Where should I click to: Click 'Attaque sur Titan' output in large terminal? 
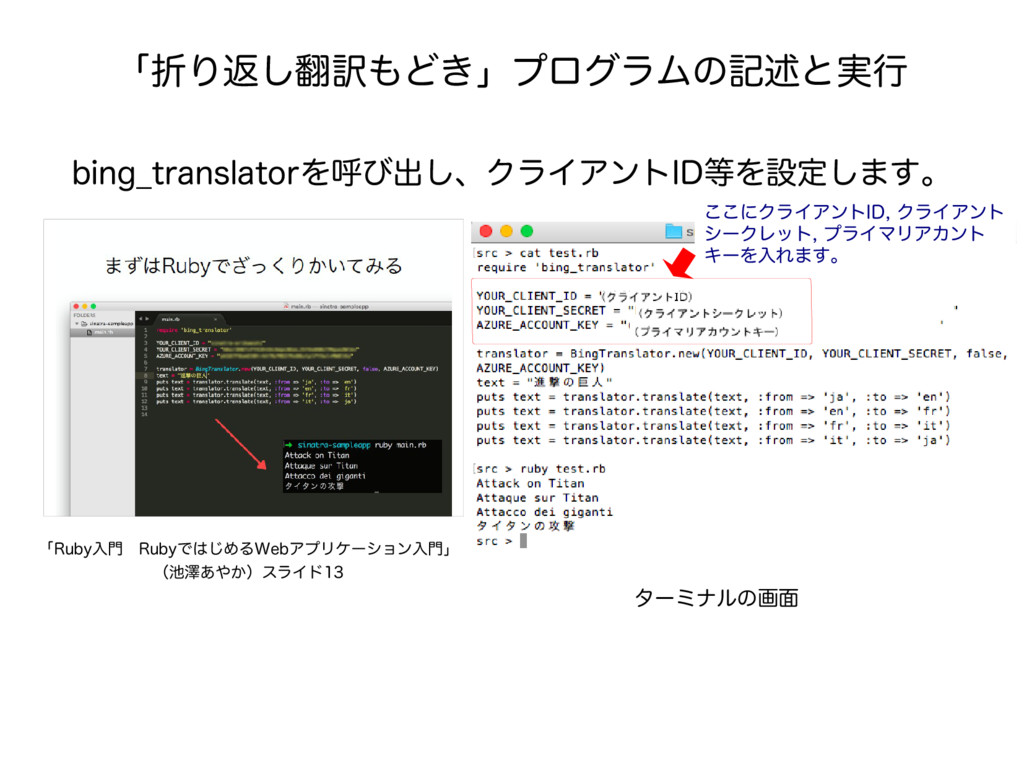(537, 498)
